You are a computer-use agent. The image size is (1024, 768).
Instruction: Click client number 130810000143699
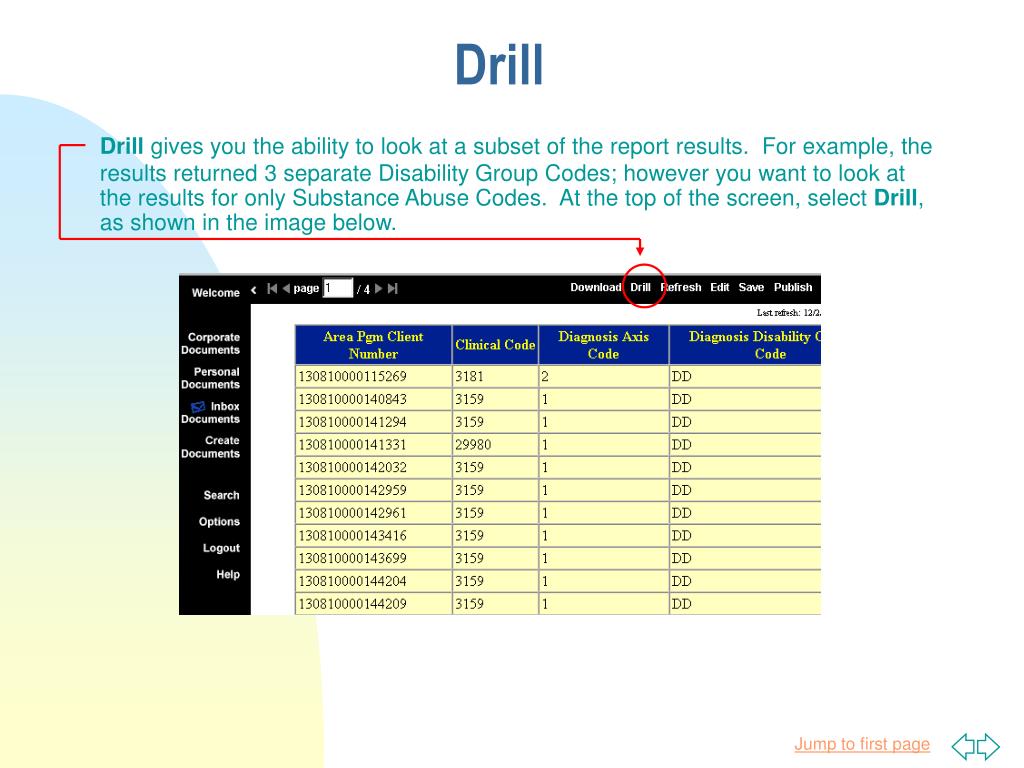point(353,558)
